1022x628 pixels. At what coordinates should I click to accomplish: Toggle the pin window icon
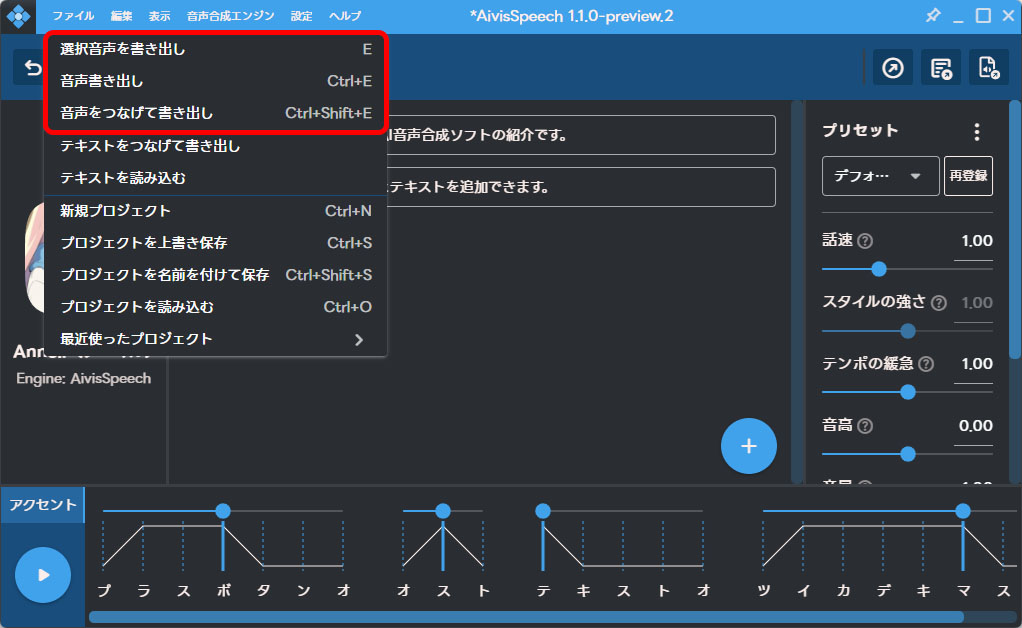coord(933,16)
